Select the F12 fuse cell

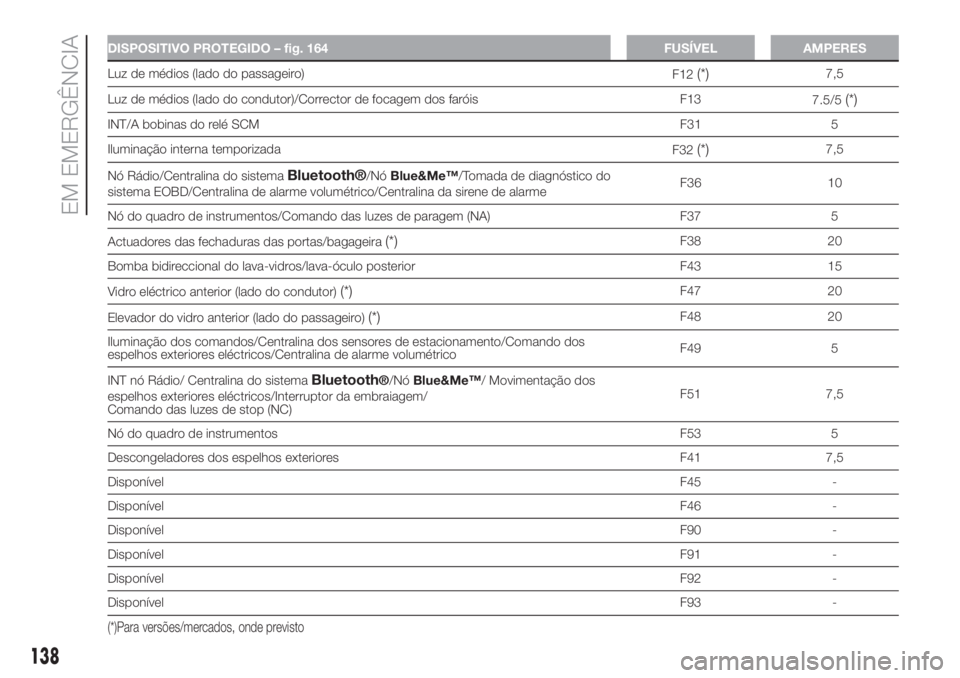(x=690, y=74)
